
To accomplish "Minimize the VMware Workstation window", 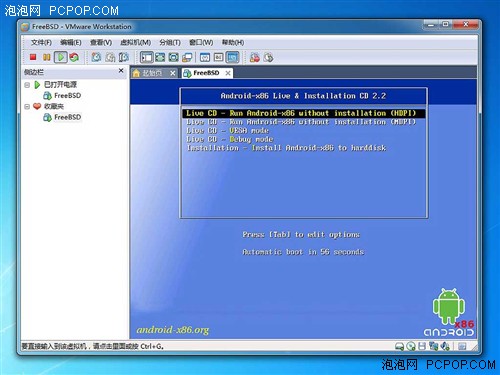I will click(x=431, y=24).
